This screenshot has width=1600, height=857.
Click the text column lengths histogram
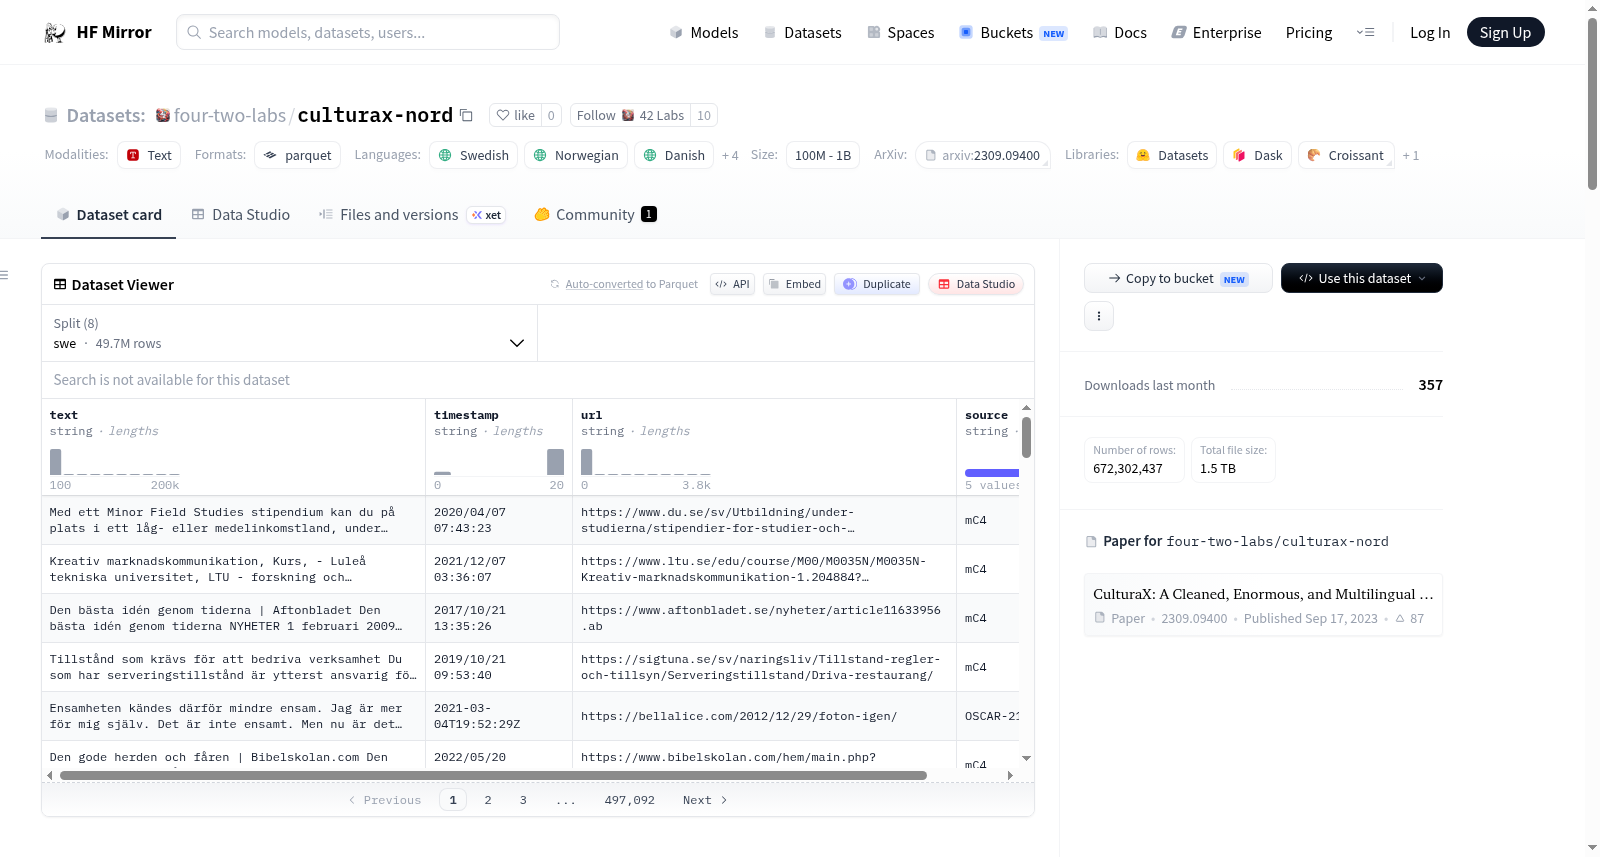pyautogui.click(x=115, y=462)
